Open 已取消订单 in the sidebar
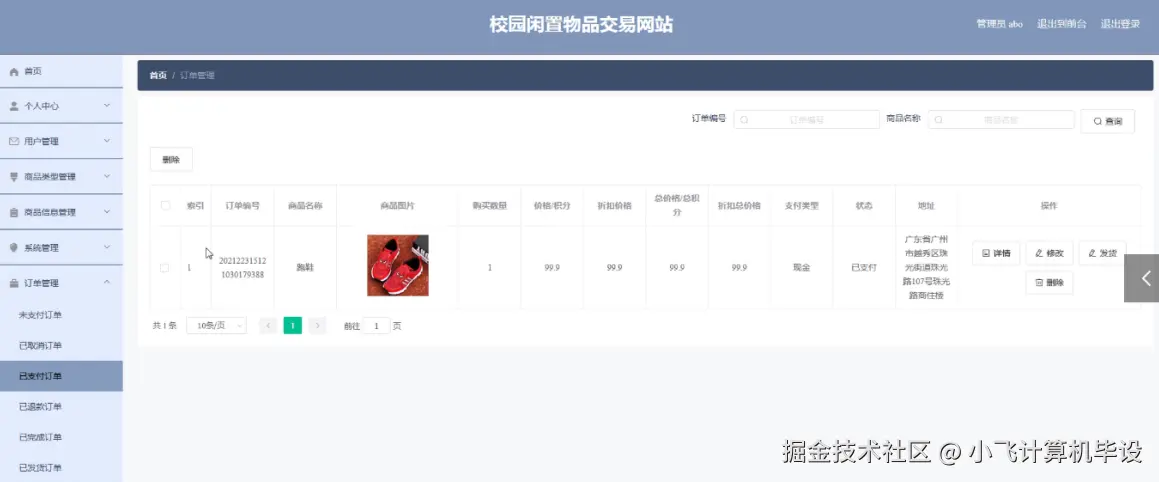Screen dimensions: 1159x482 click(x=61, y=346)
